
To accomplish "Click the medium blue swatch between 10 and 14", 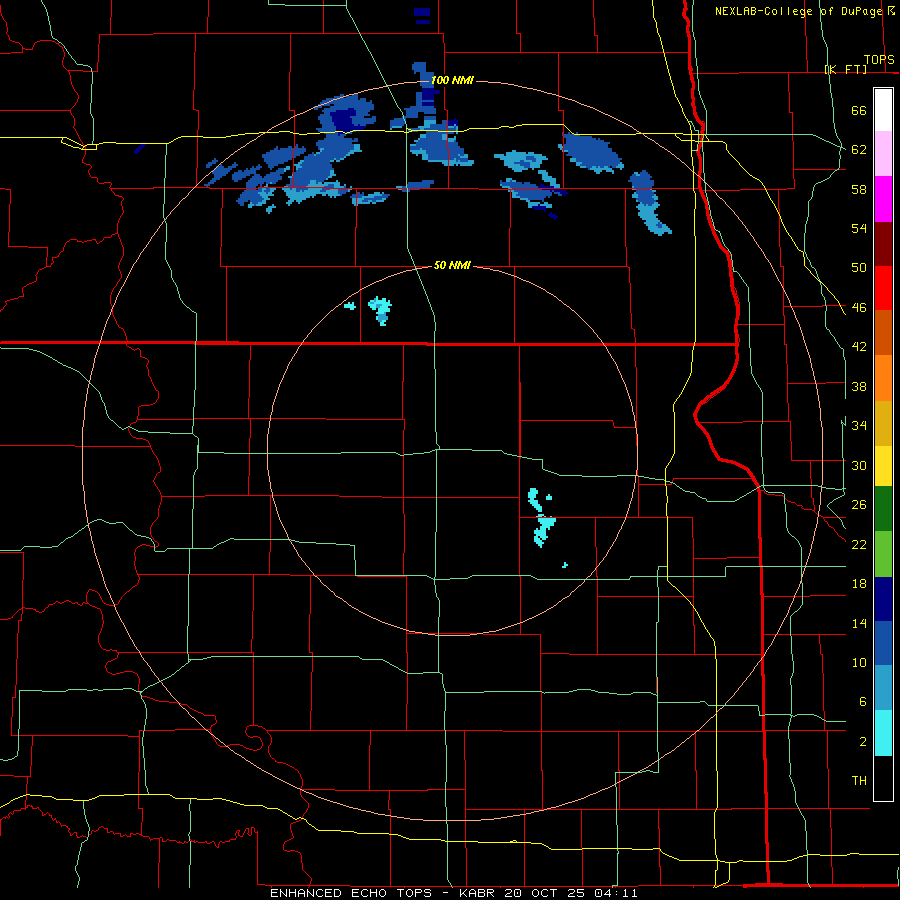I will click(883, 643).
